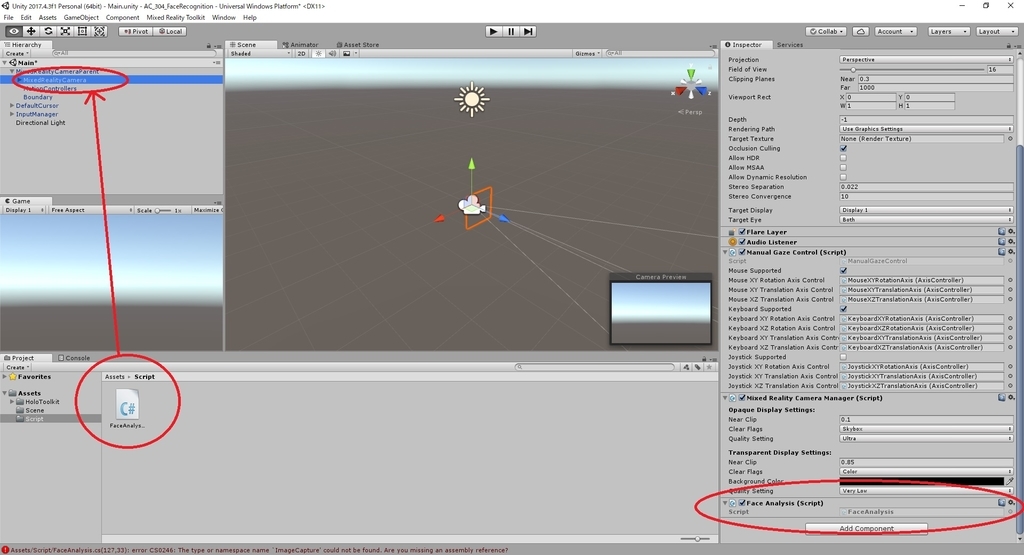Open the Target Display dropdown
Viewport: 1024px width, 555px height.
(x=926, y=210)
